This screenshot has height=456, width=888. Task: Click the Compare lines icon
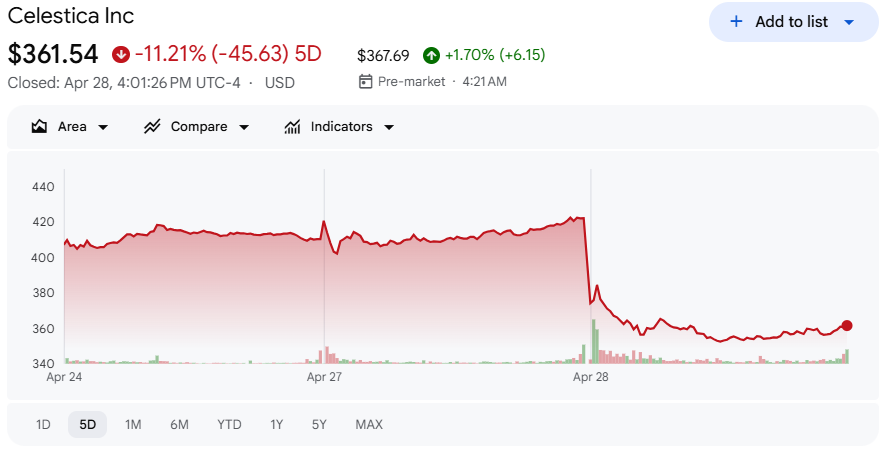pos(152,127)
